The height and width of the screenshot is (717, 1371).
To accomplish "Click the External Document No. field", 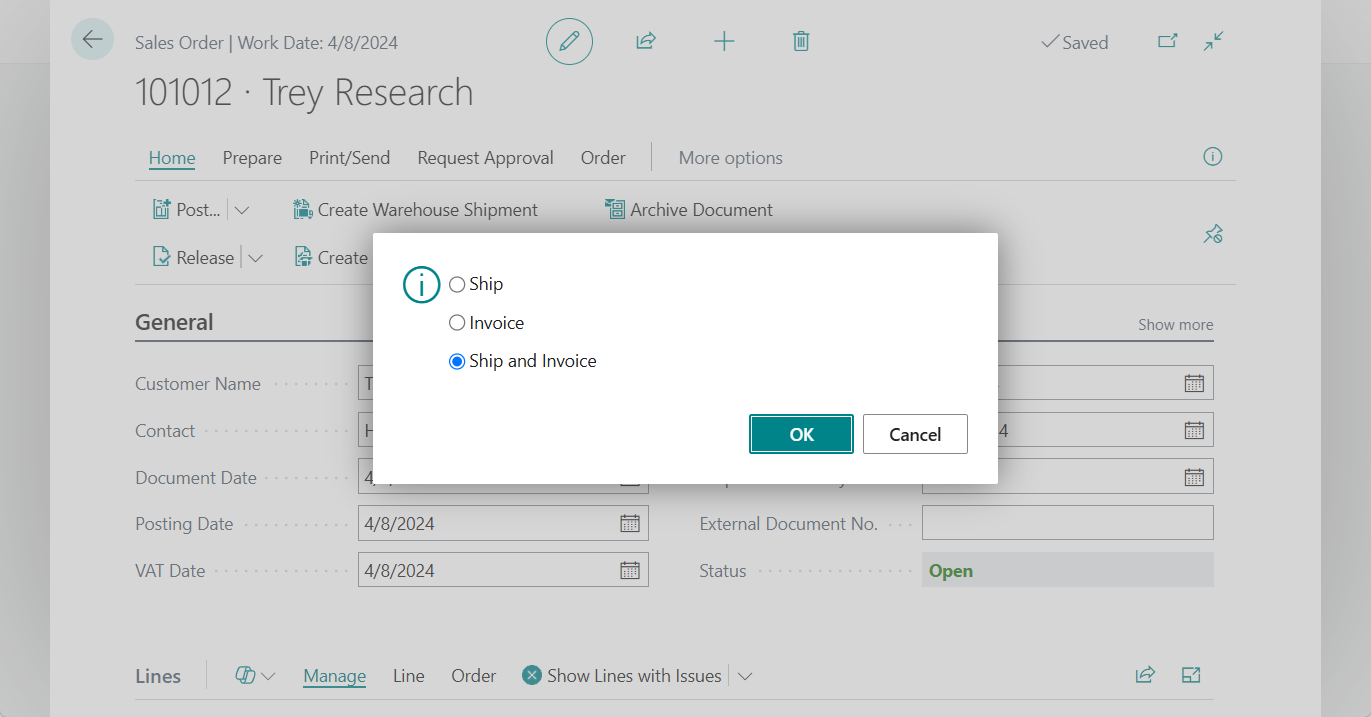I will (x=1067, y=522).
